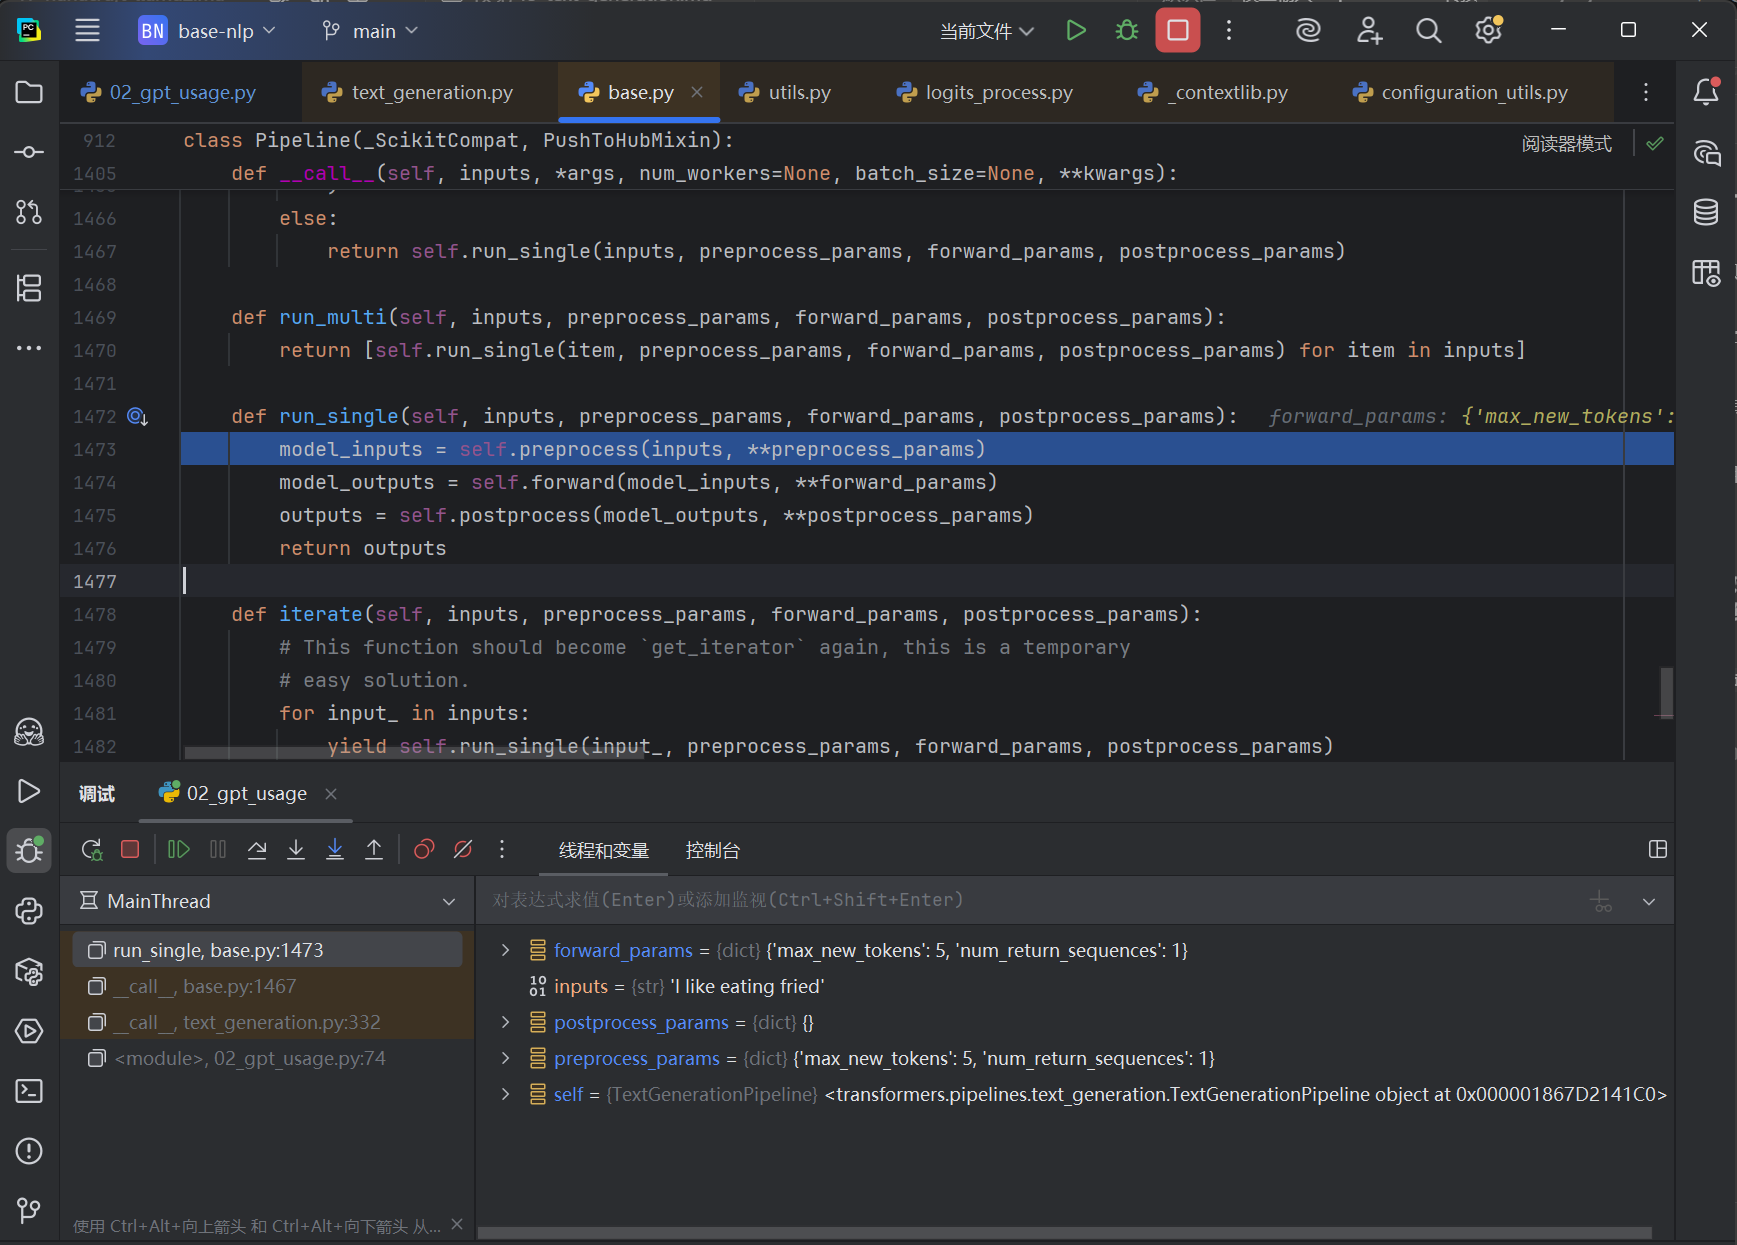
Task: Click the red Stop button in top toolbar
Action: (1177, 31)
